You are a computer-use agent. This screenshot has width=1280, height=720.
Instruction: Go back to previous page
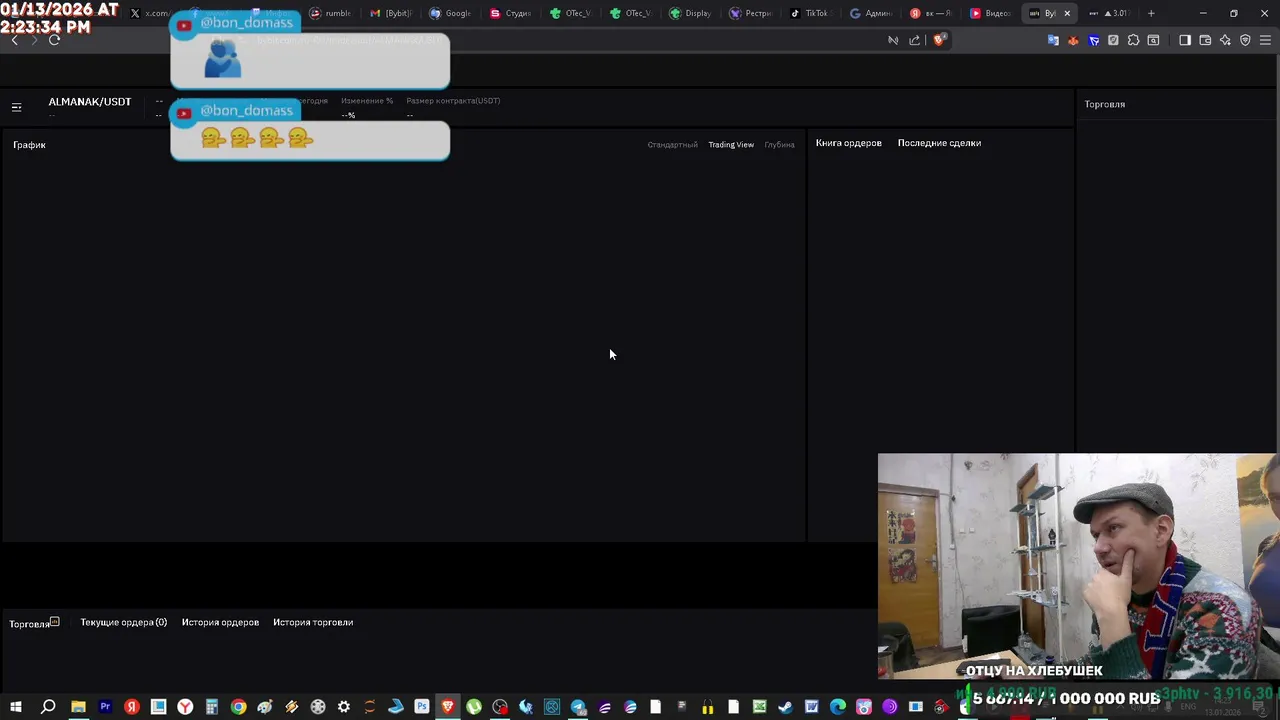[14, 40]
